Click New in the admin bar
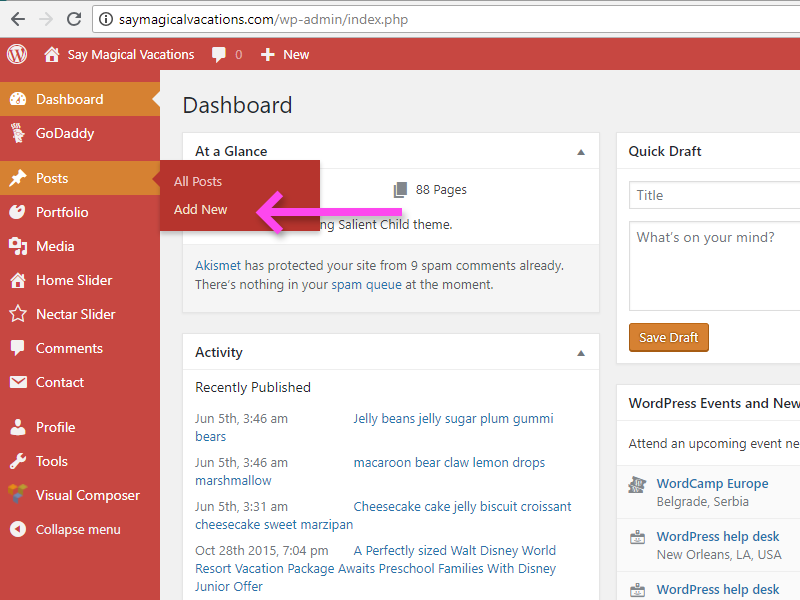Image resolution: width=800 pixels, height=600 pixels. tap(296, 55)
